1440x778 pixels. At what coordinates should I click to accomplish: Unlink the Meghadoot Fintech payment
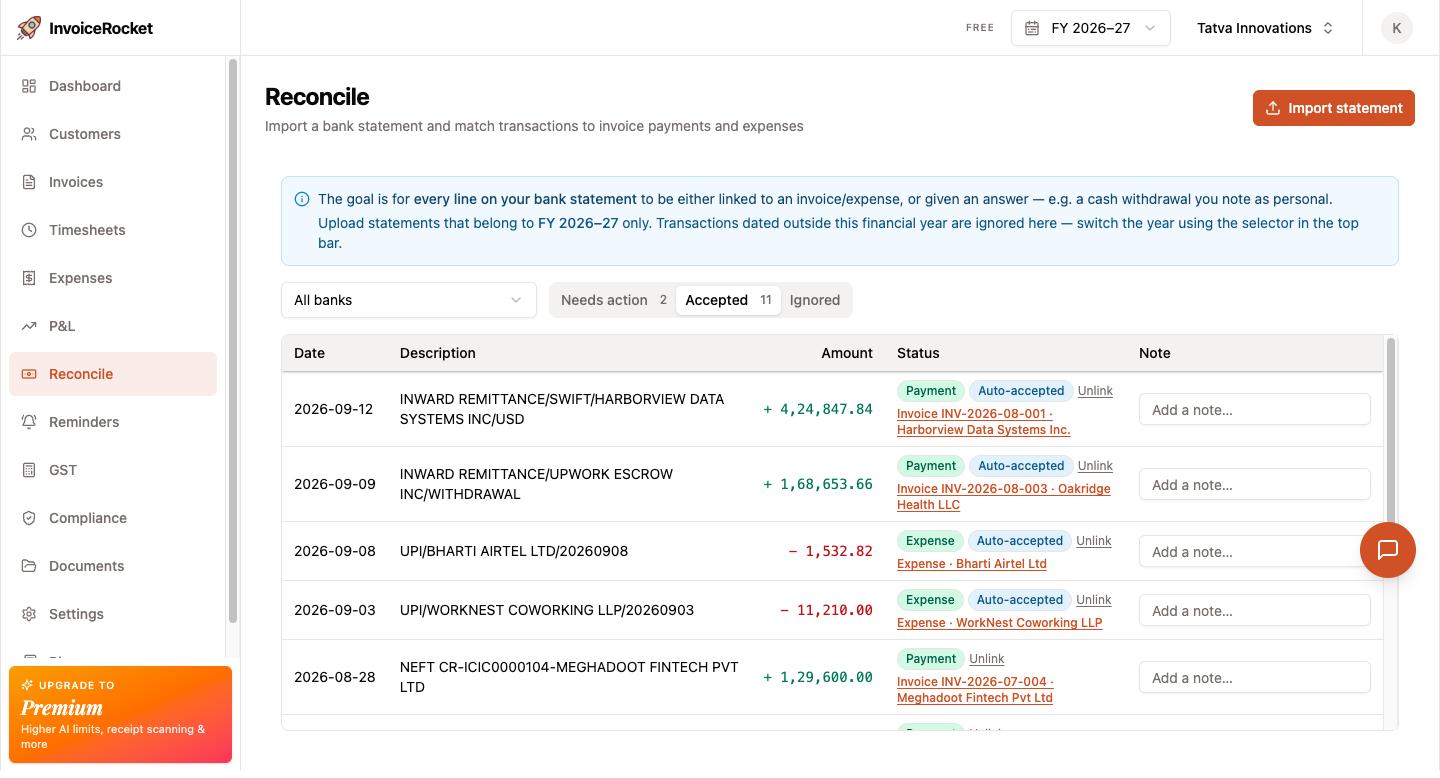coord(987,659)
